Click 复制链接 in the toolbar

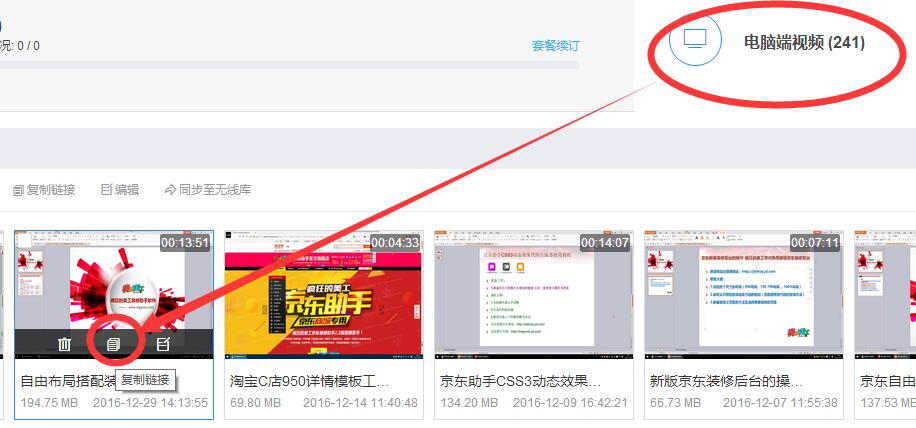[44, 190]
